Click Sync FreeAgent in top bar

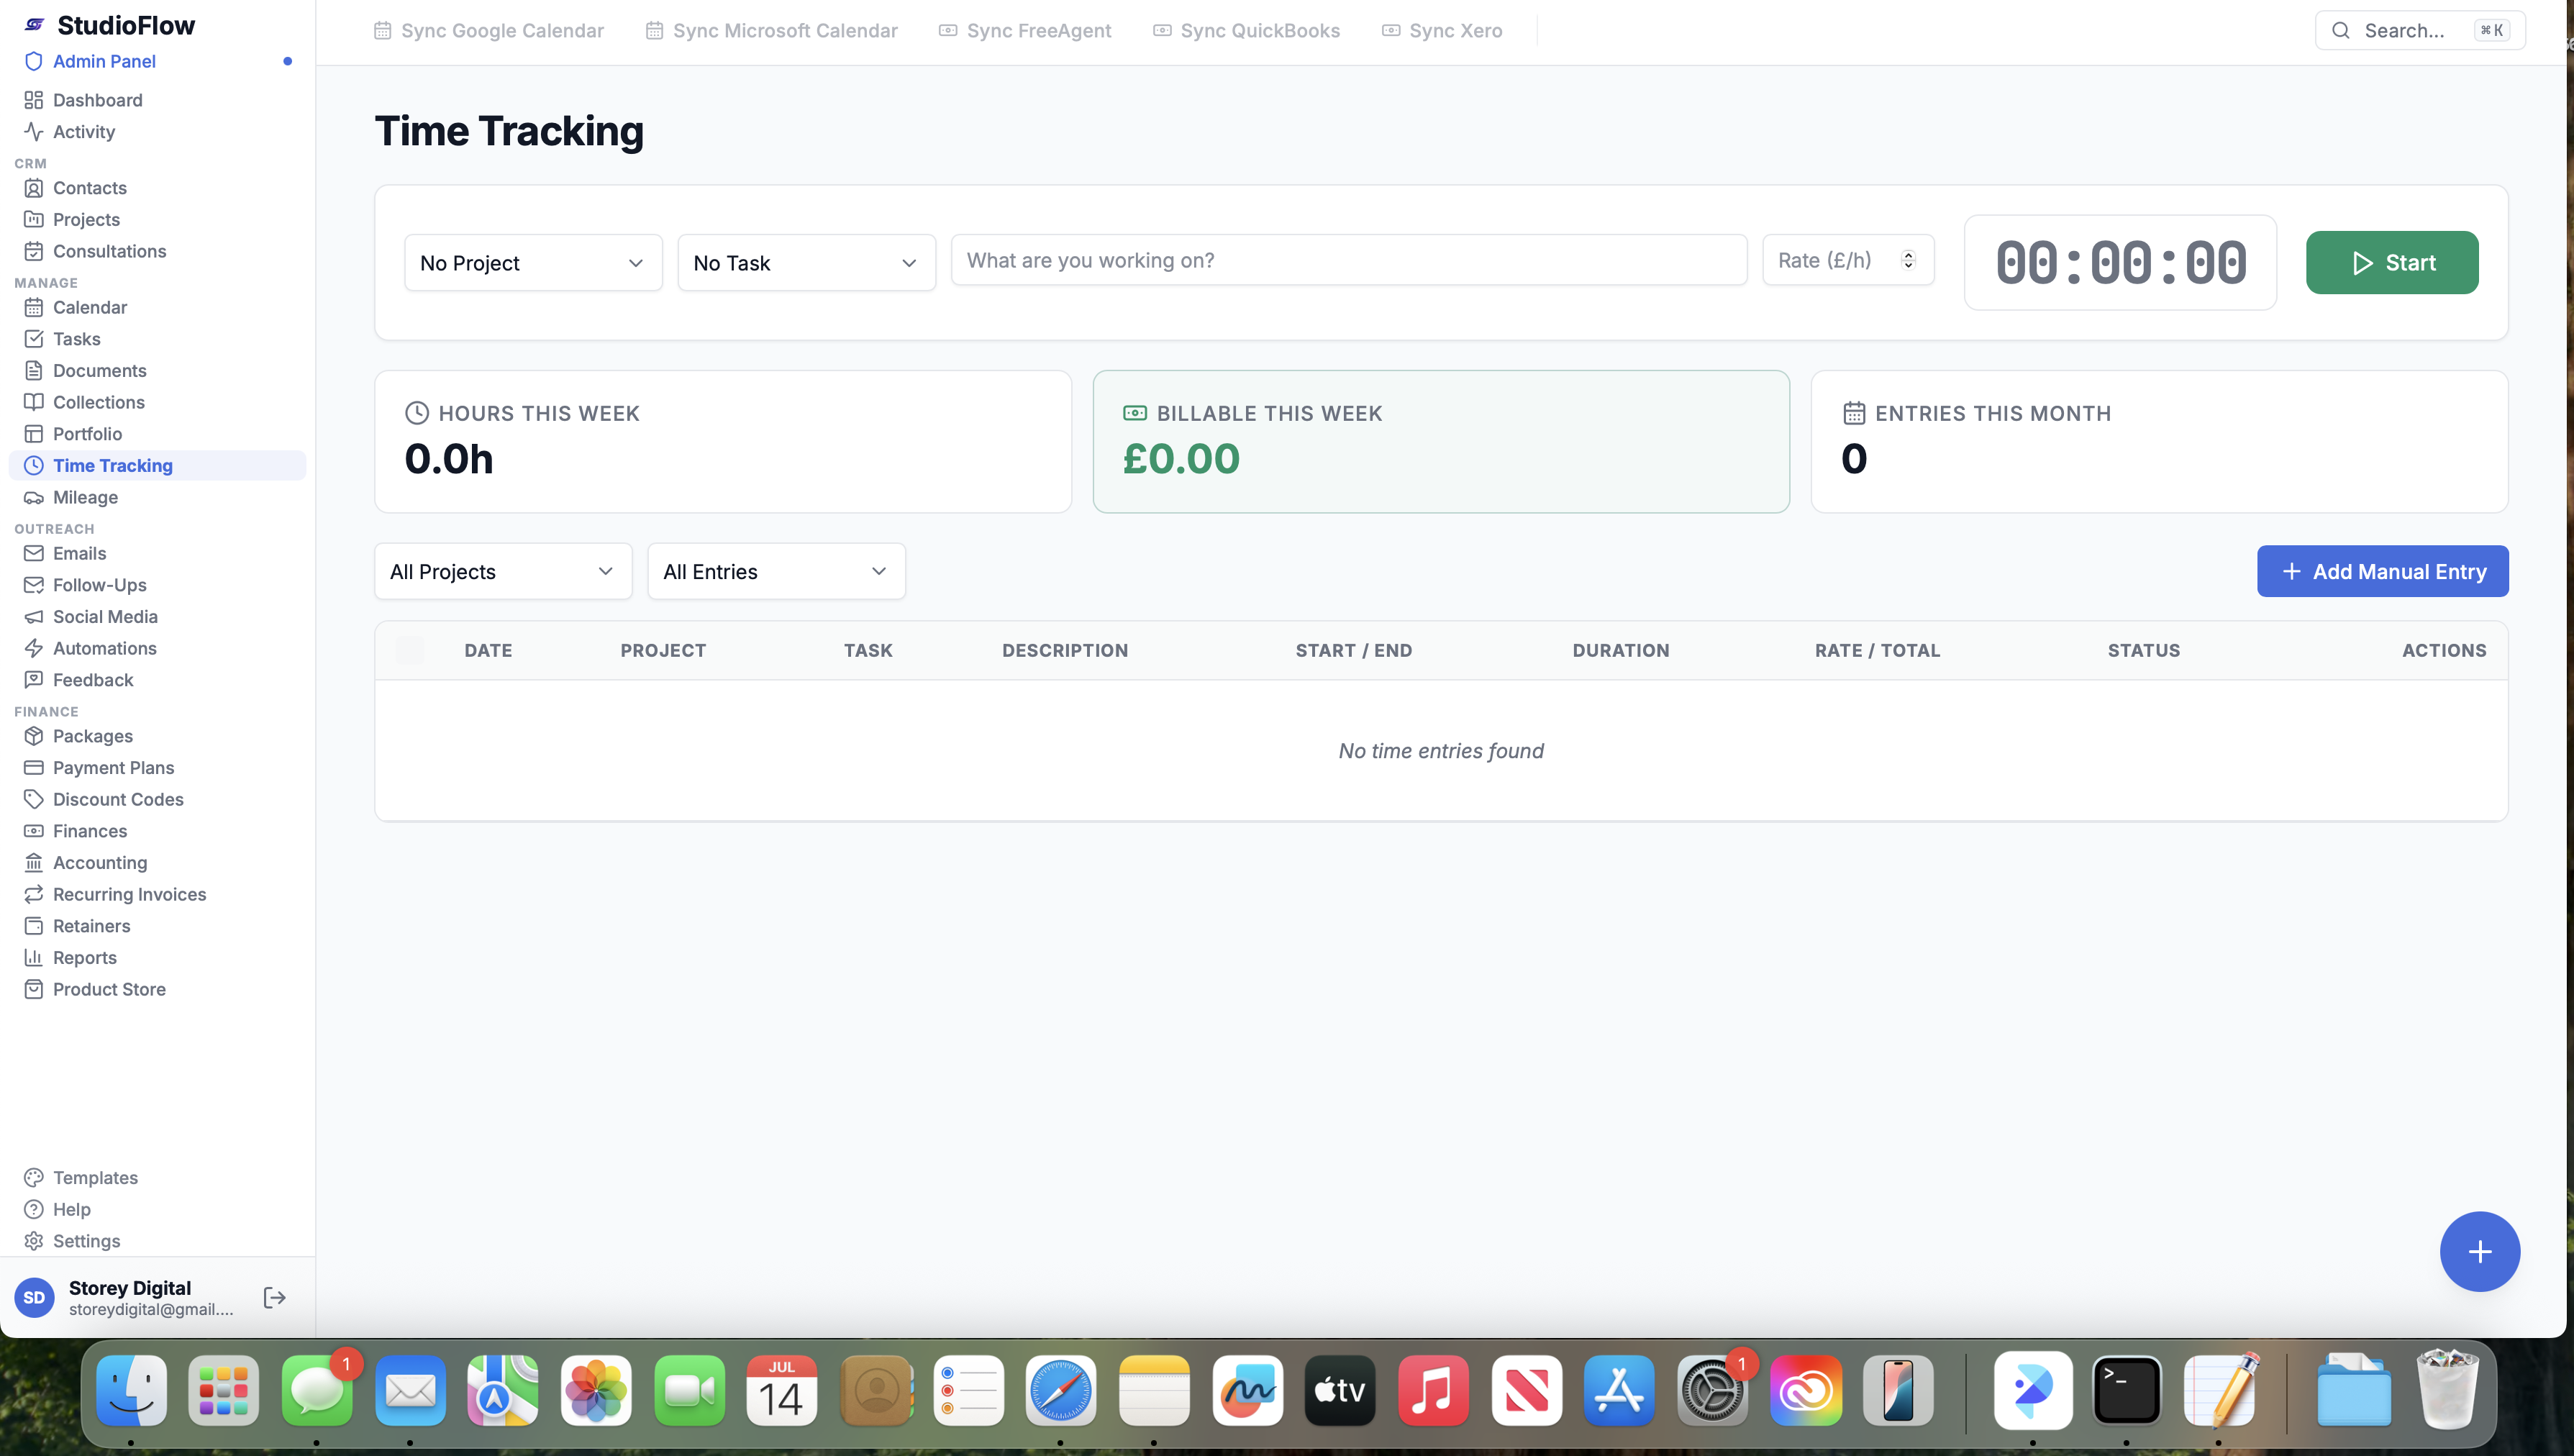1025,31
